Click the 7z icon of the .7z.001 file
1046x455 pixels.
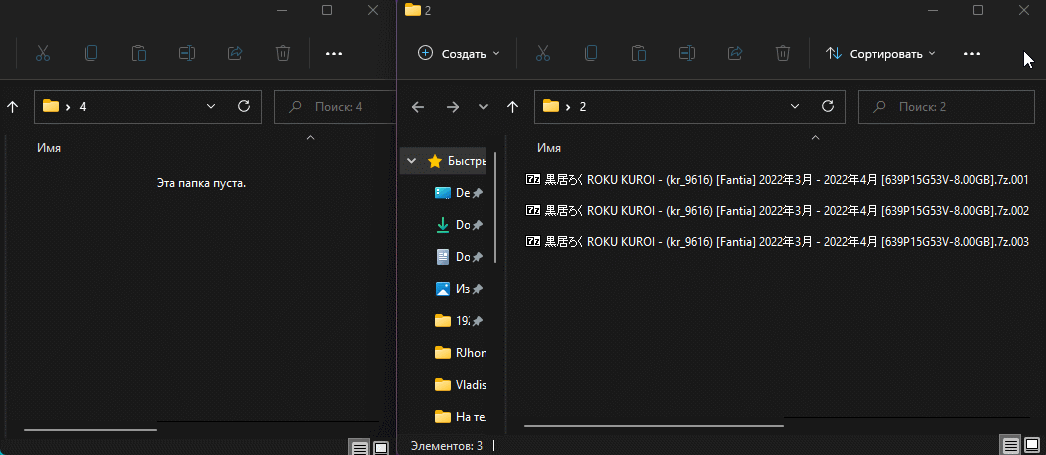(x=532, y=179)
